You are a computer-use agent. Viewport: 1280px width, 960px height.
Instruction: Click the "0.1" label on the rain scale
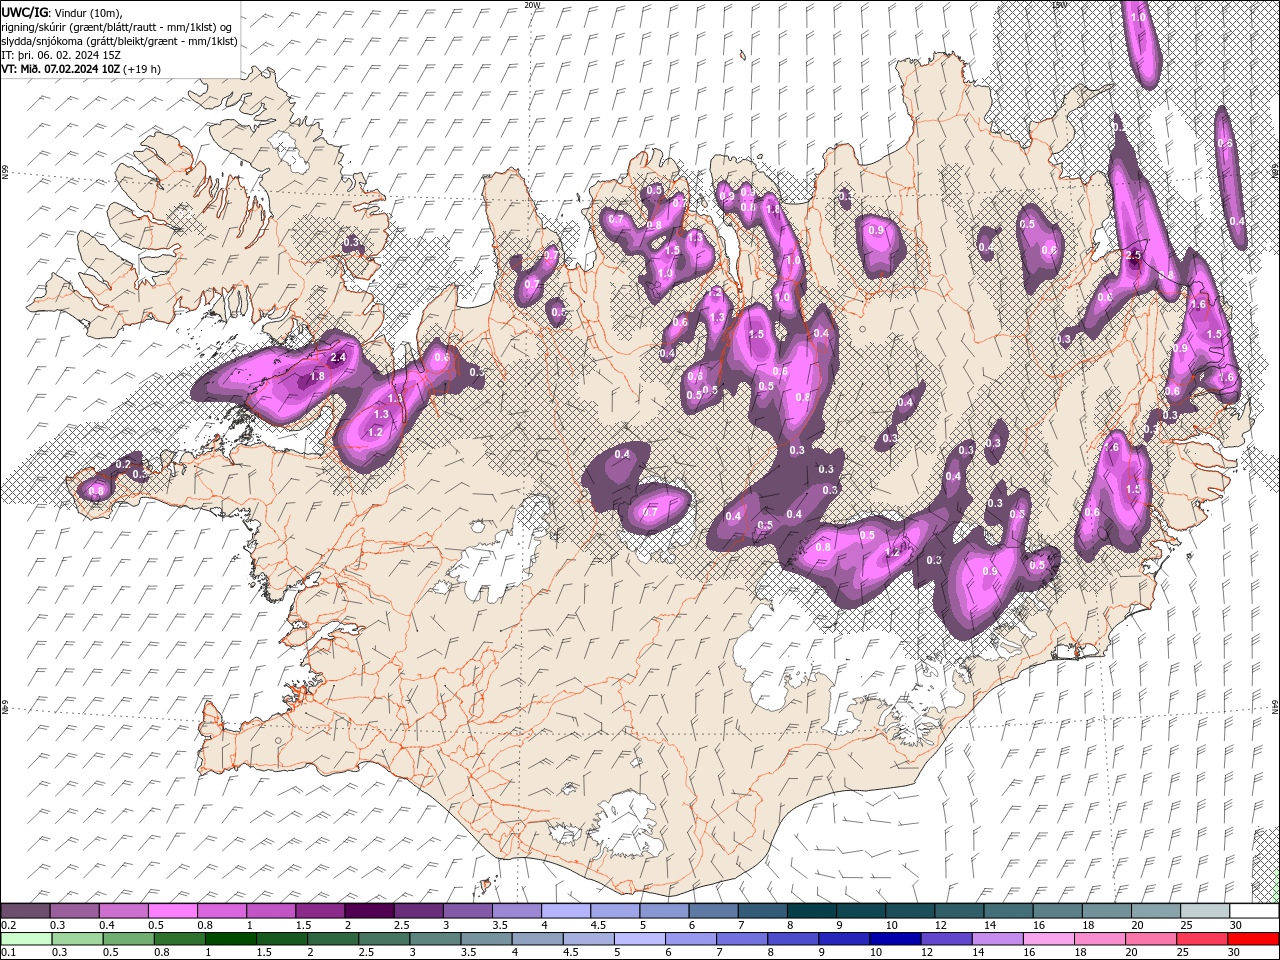(8, 952)
